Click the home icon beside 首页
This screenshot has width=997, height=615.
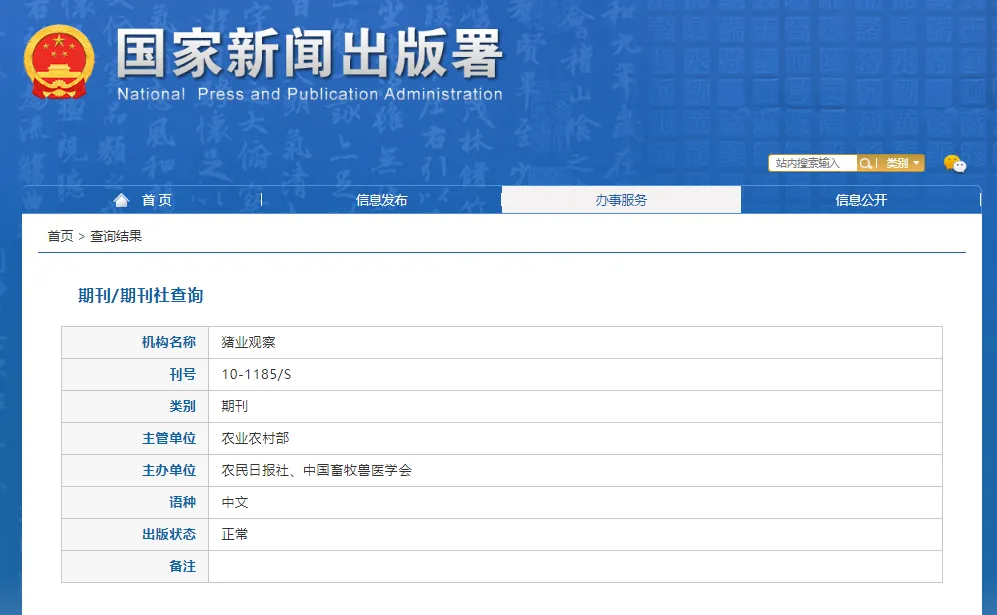coord(121,200)
